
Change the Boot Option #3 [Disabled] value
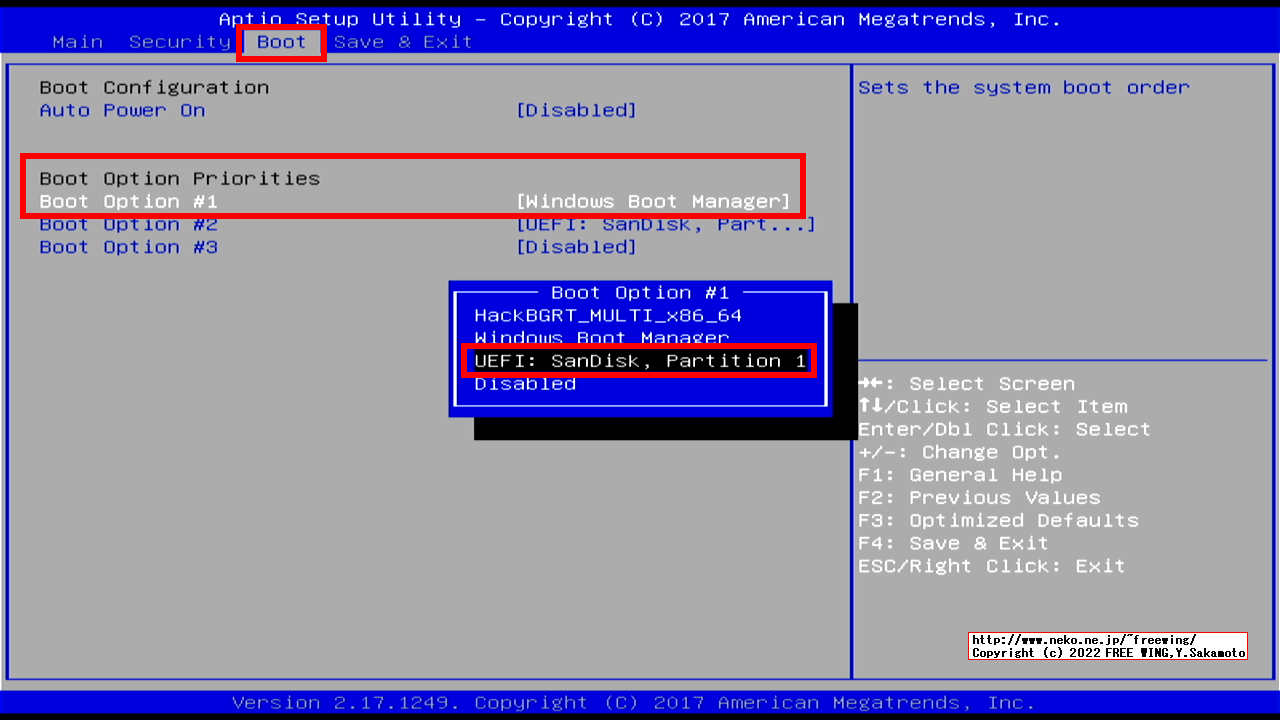576,248
